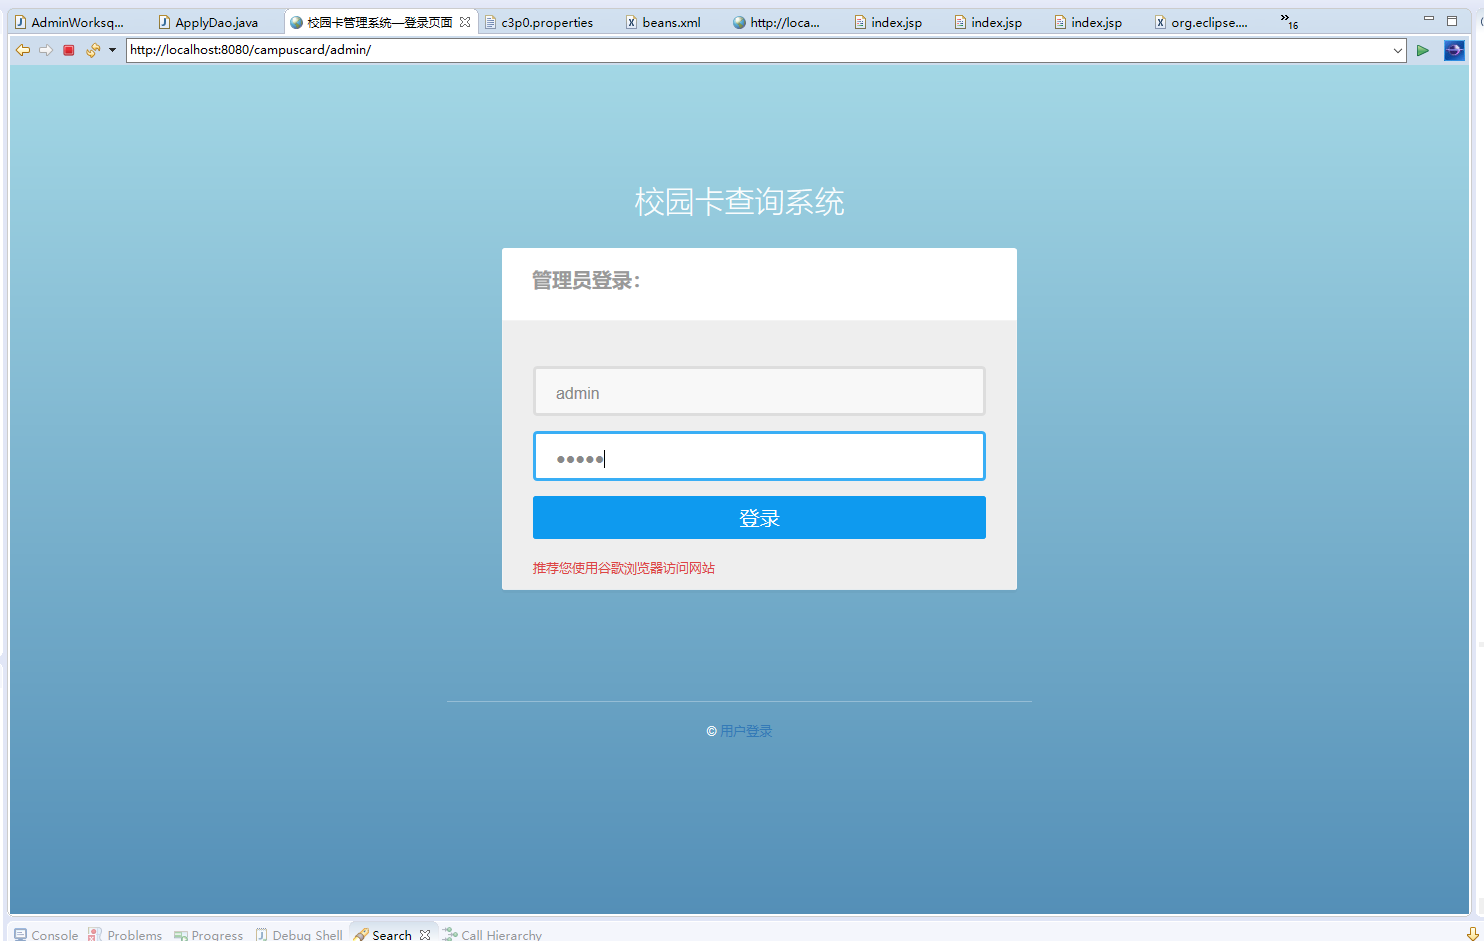Click the Refresh page icon
The height and width of the screenshot is (941, 1484).
coord(91,50)
